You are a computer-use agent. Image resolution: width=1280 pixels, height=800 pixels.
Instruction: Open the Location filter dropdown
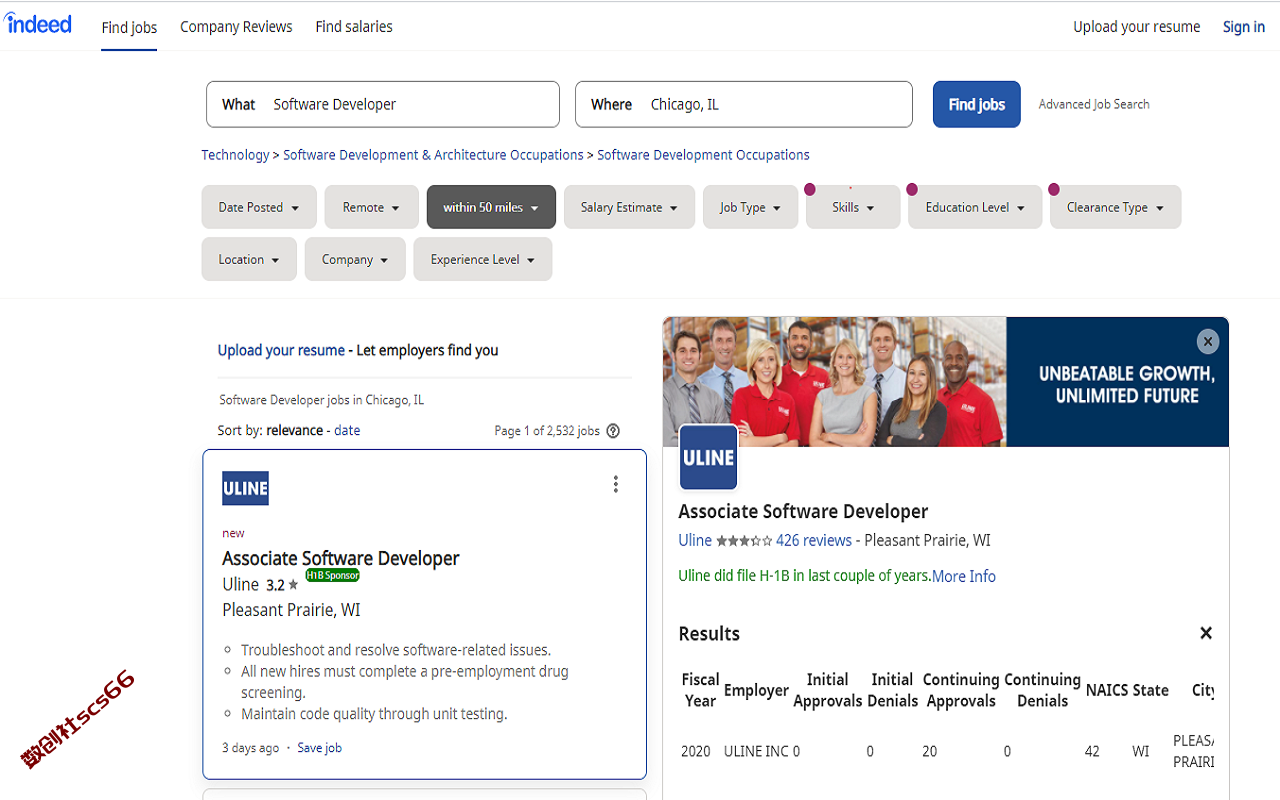coord(249,259)
